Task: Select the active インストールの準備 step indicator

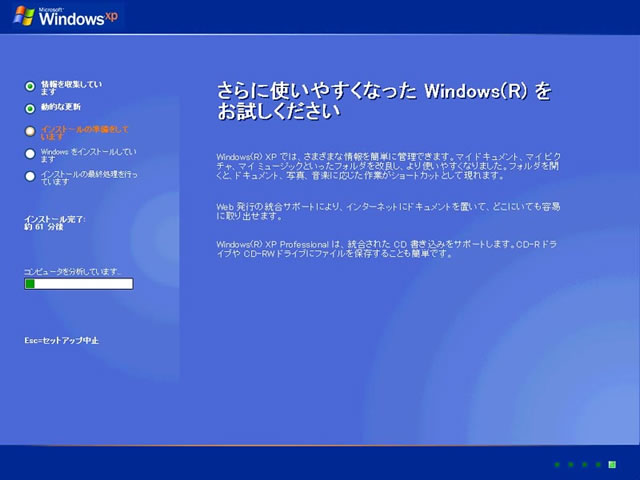Action: pyautogui.click(x=30, y=130)
